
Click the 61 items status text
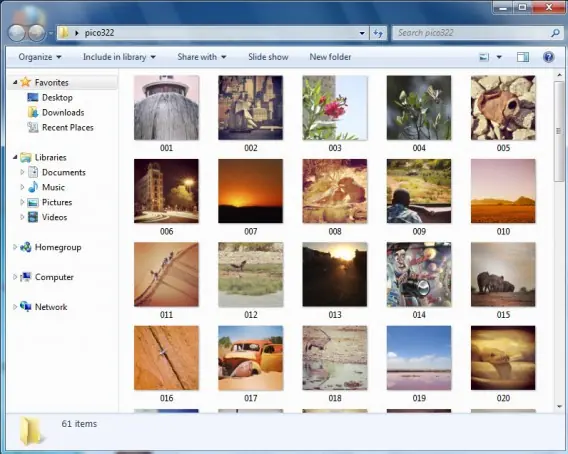(79, 424)
